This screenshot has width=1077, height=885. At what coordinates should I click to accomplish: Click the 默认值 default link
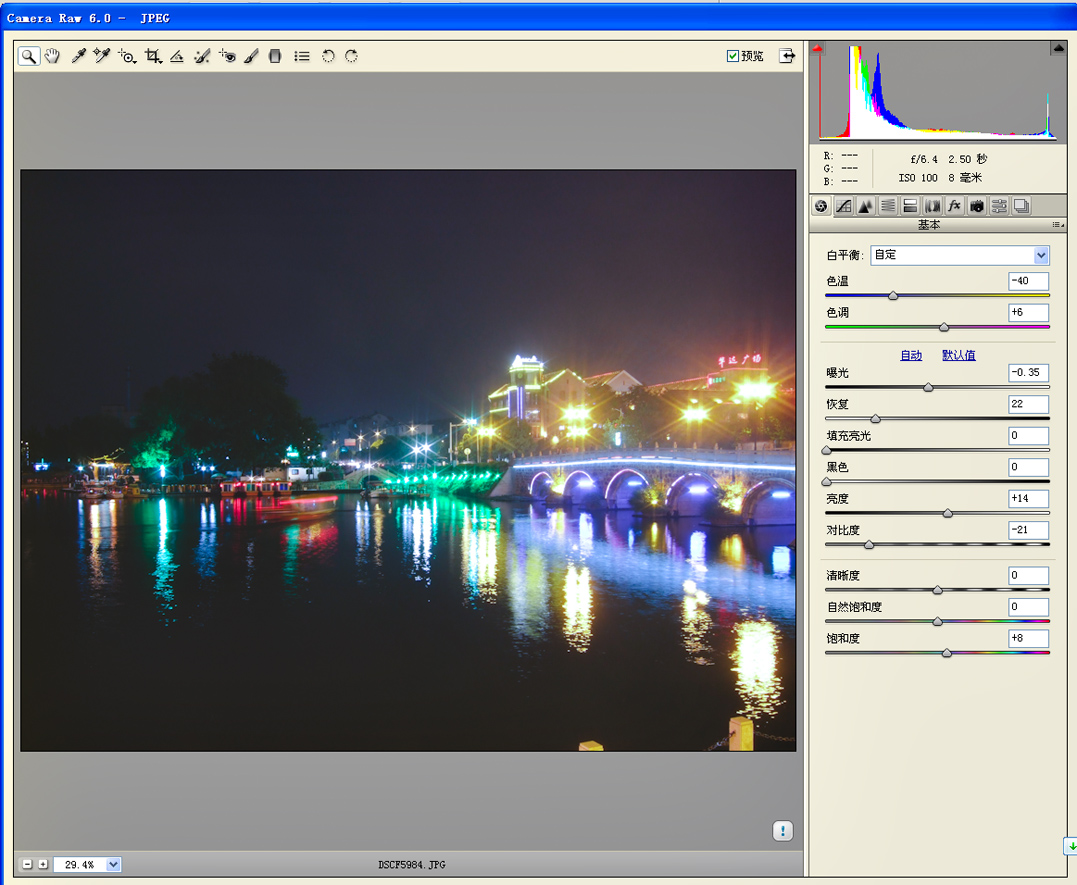point(958,355)
